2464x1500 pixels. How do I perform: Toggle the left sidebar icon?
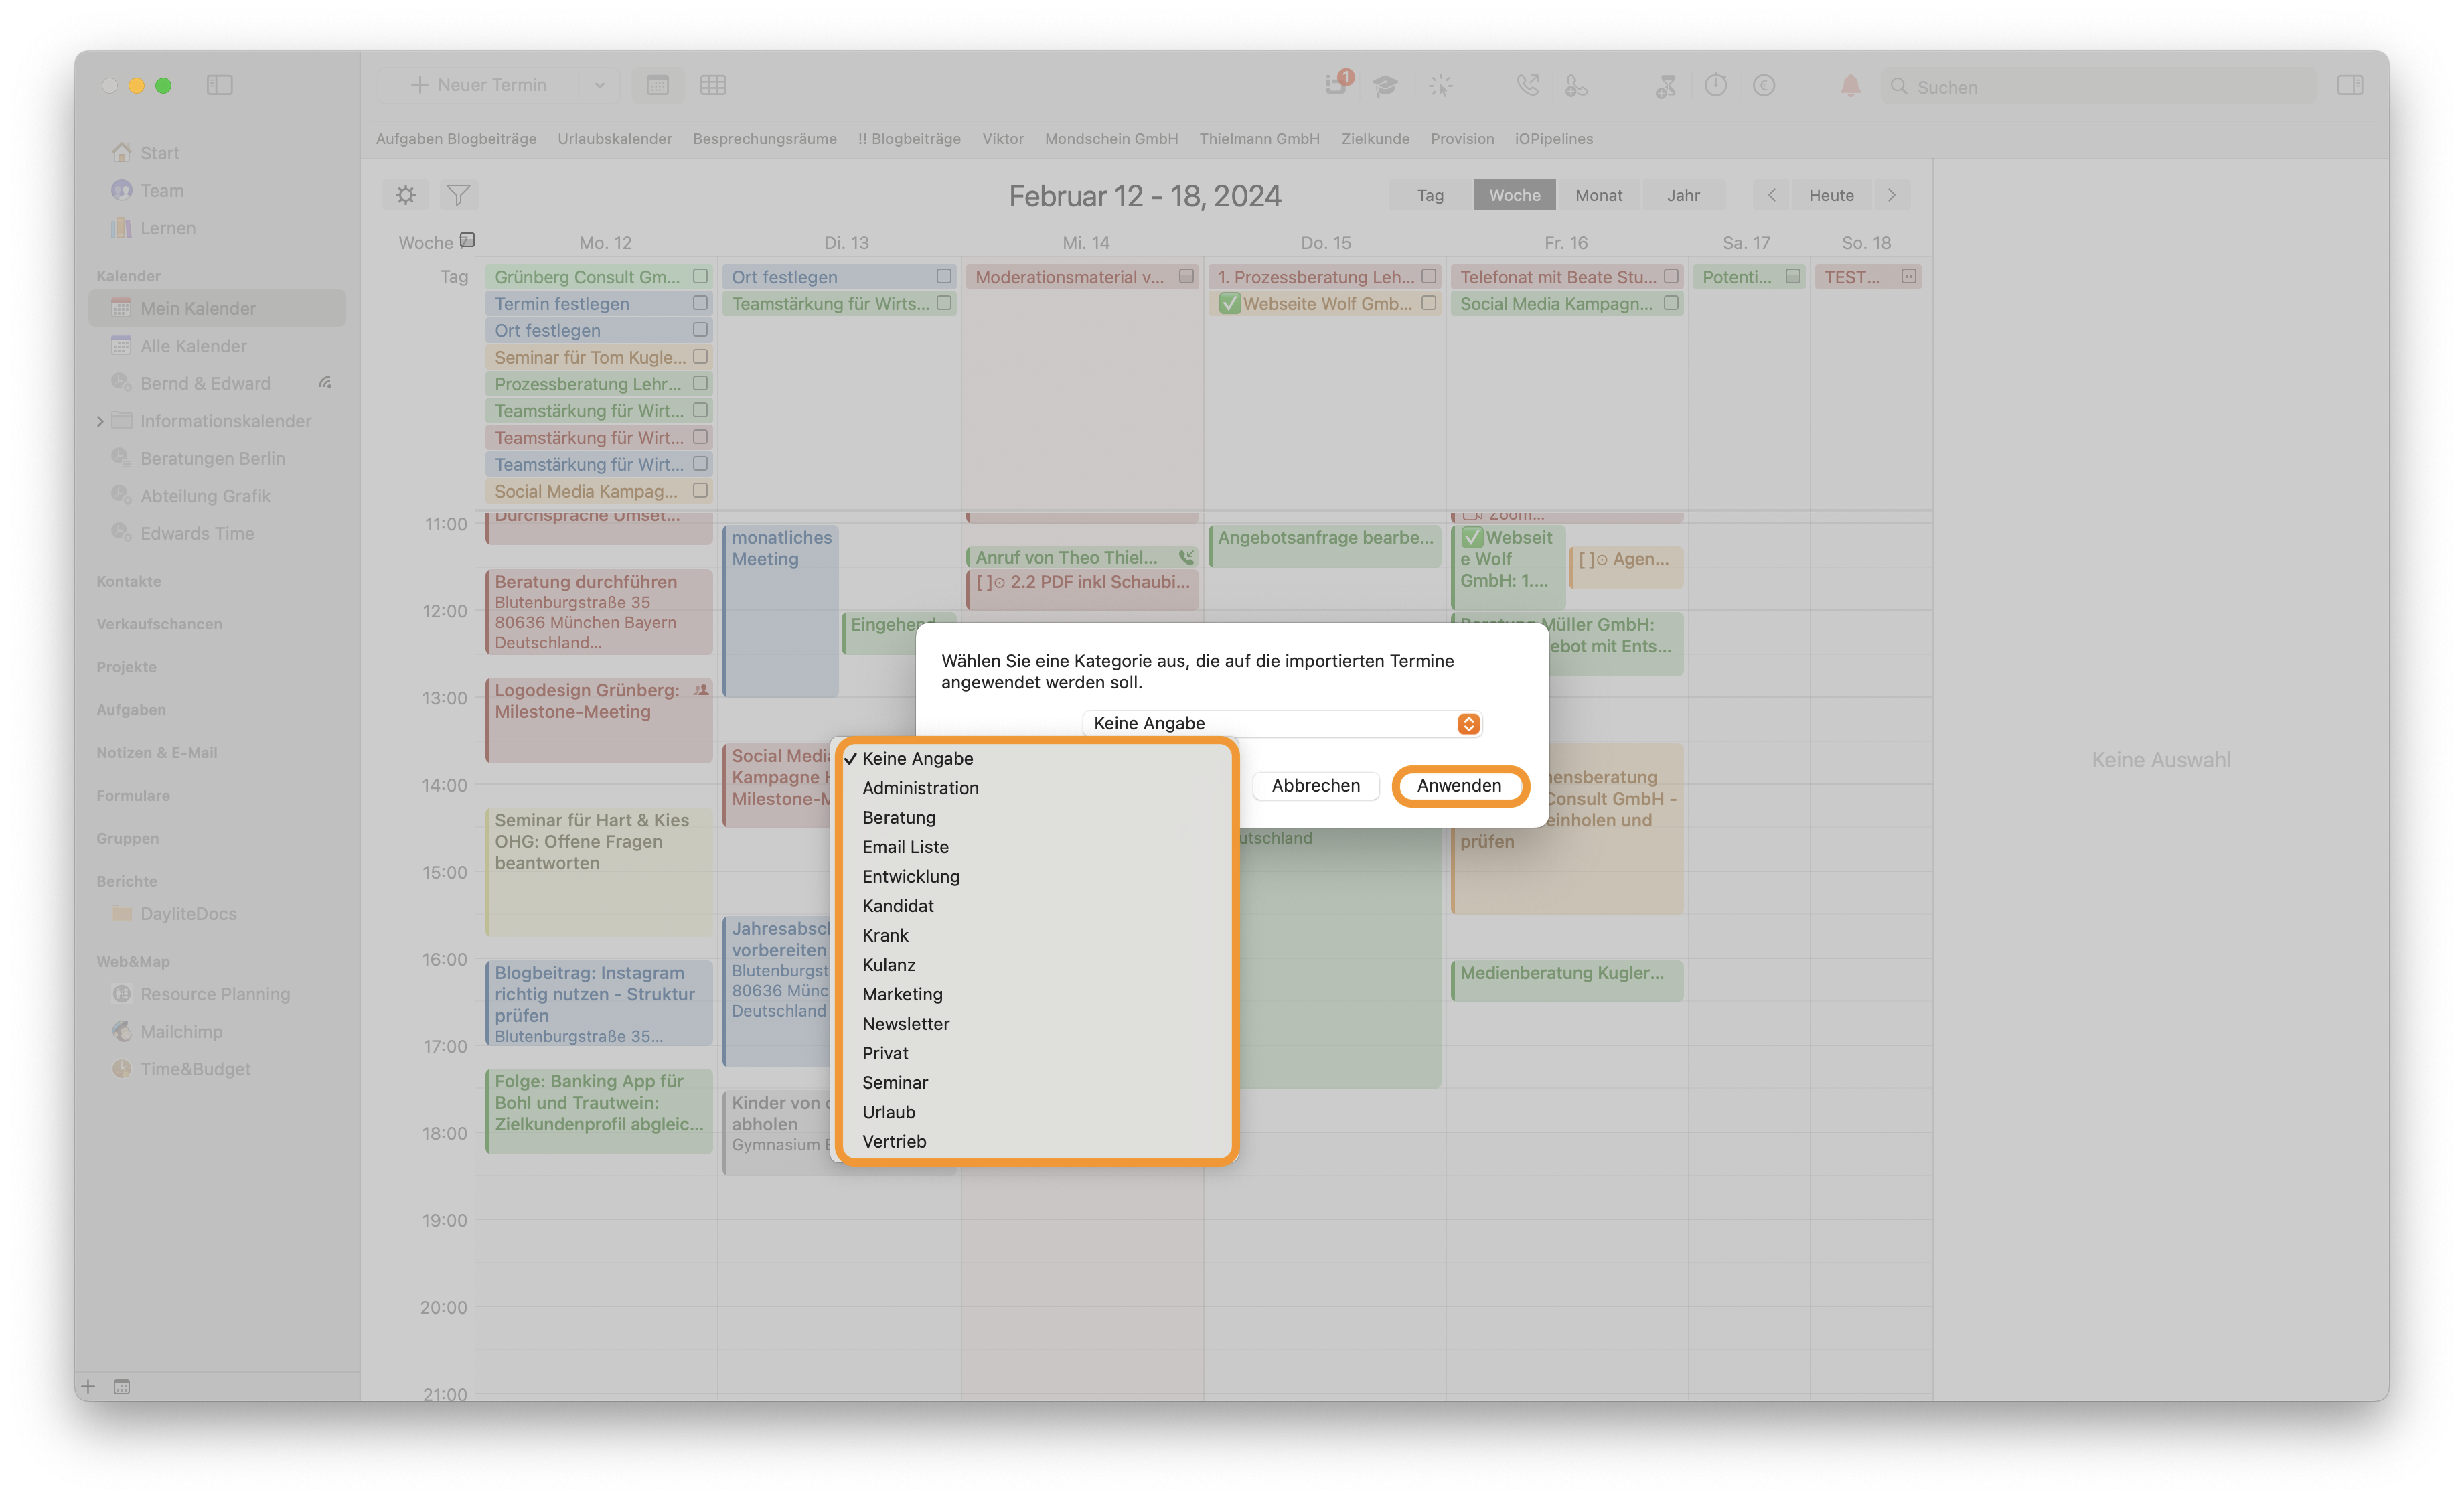[219, 85]
